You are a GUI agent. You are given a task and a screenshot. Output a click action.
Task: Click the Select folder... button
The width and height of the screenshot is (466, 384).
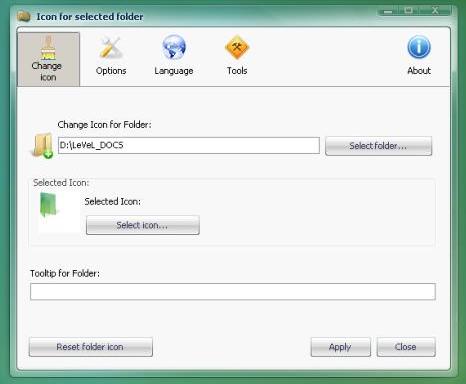pyautogui.click(x=378, y=146)
